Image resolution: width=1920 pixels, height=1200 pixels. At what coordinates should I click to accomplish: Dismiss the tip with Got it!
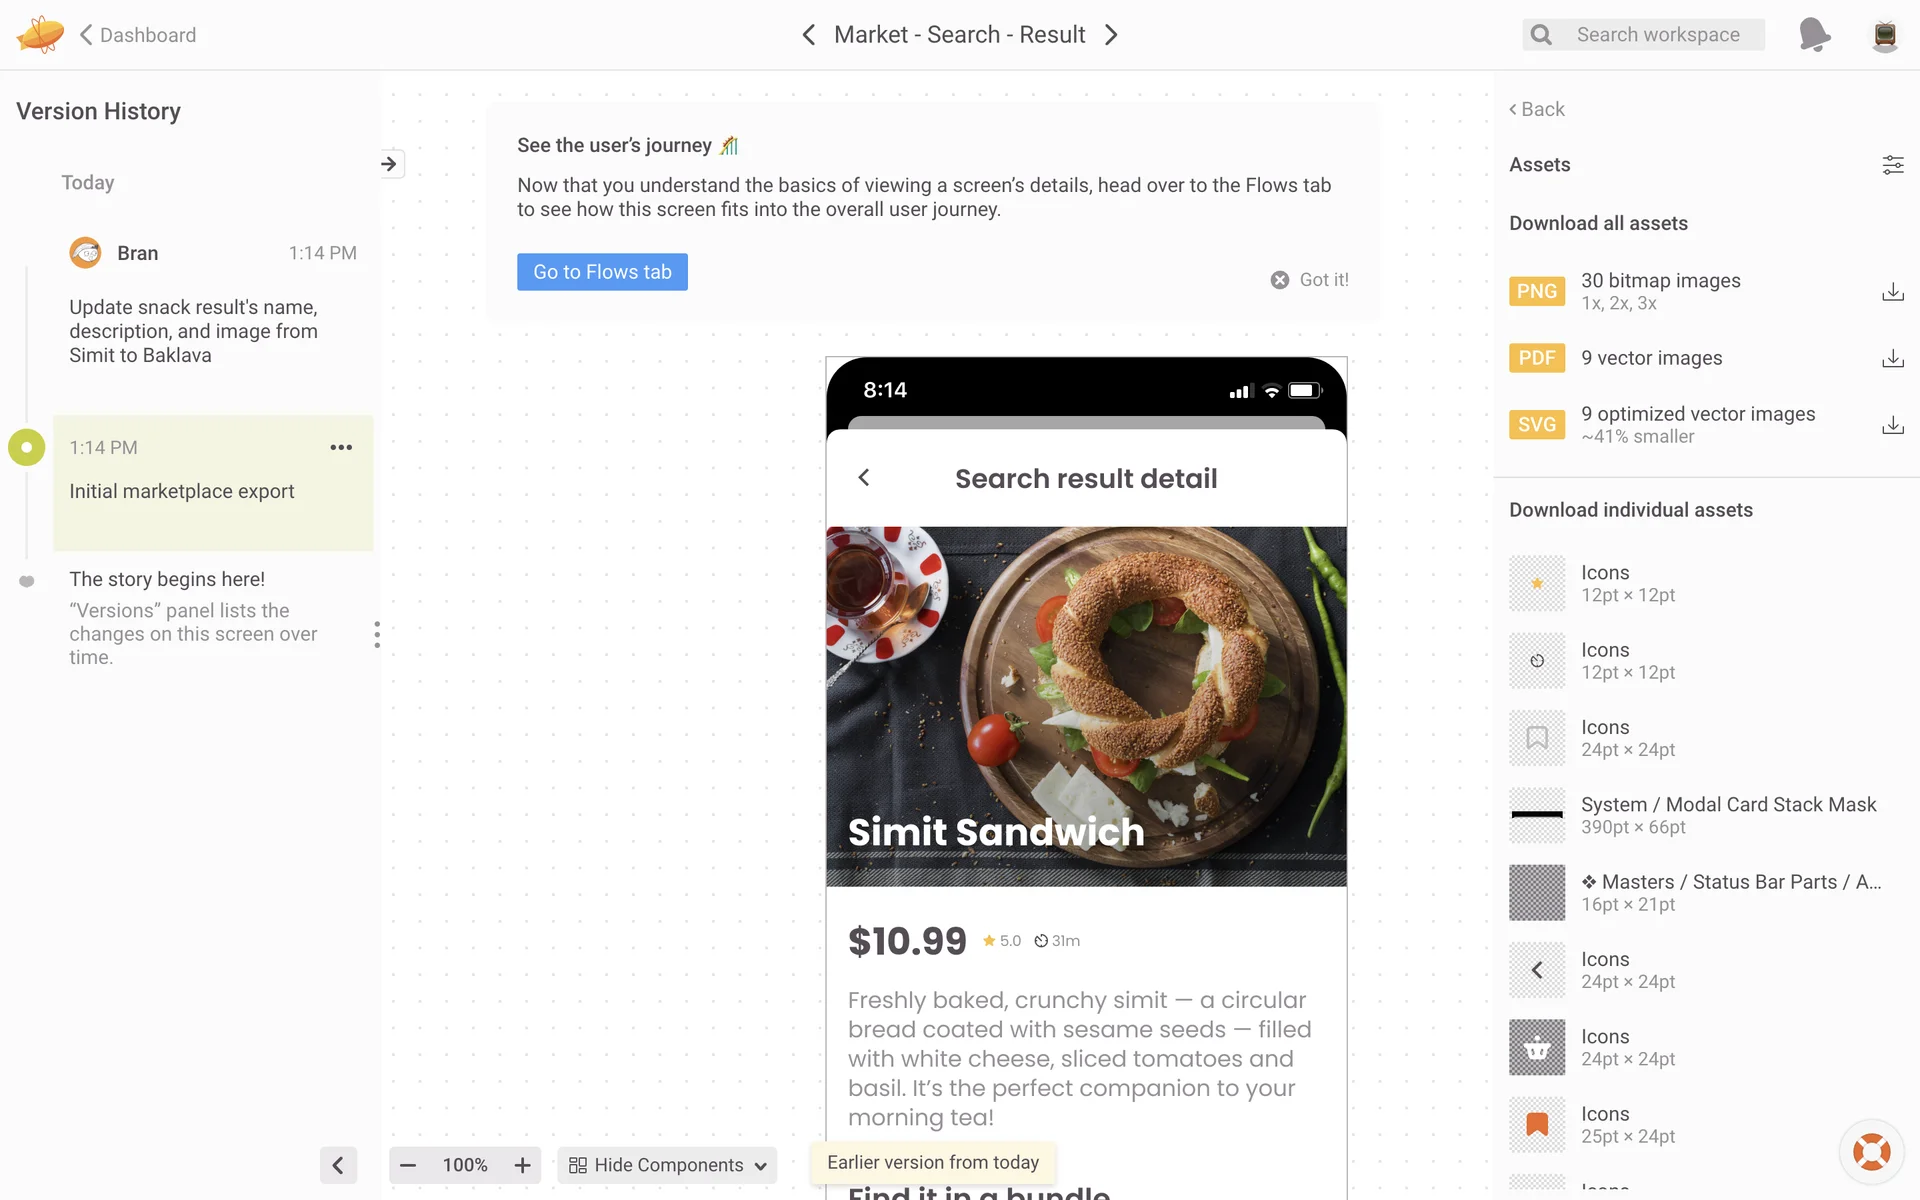1310,280
